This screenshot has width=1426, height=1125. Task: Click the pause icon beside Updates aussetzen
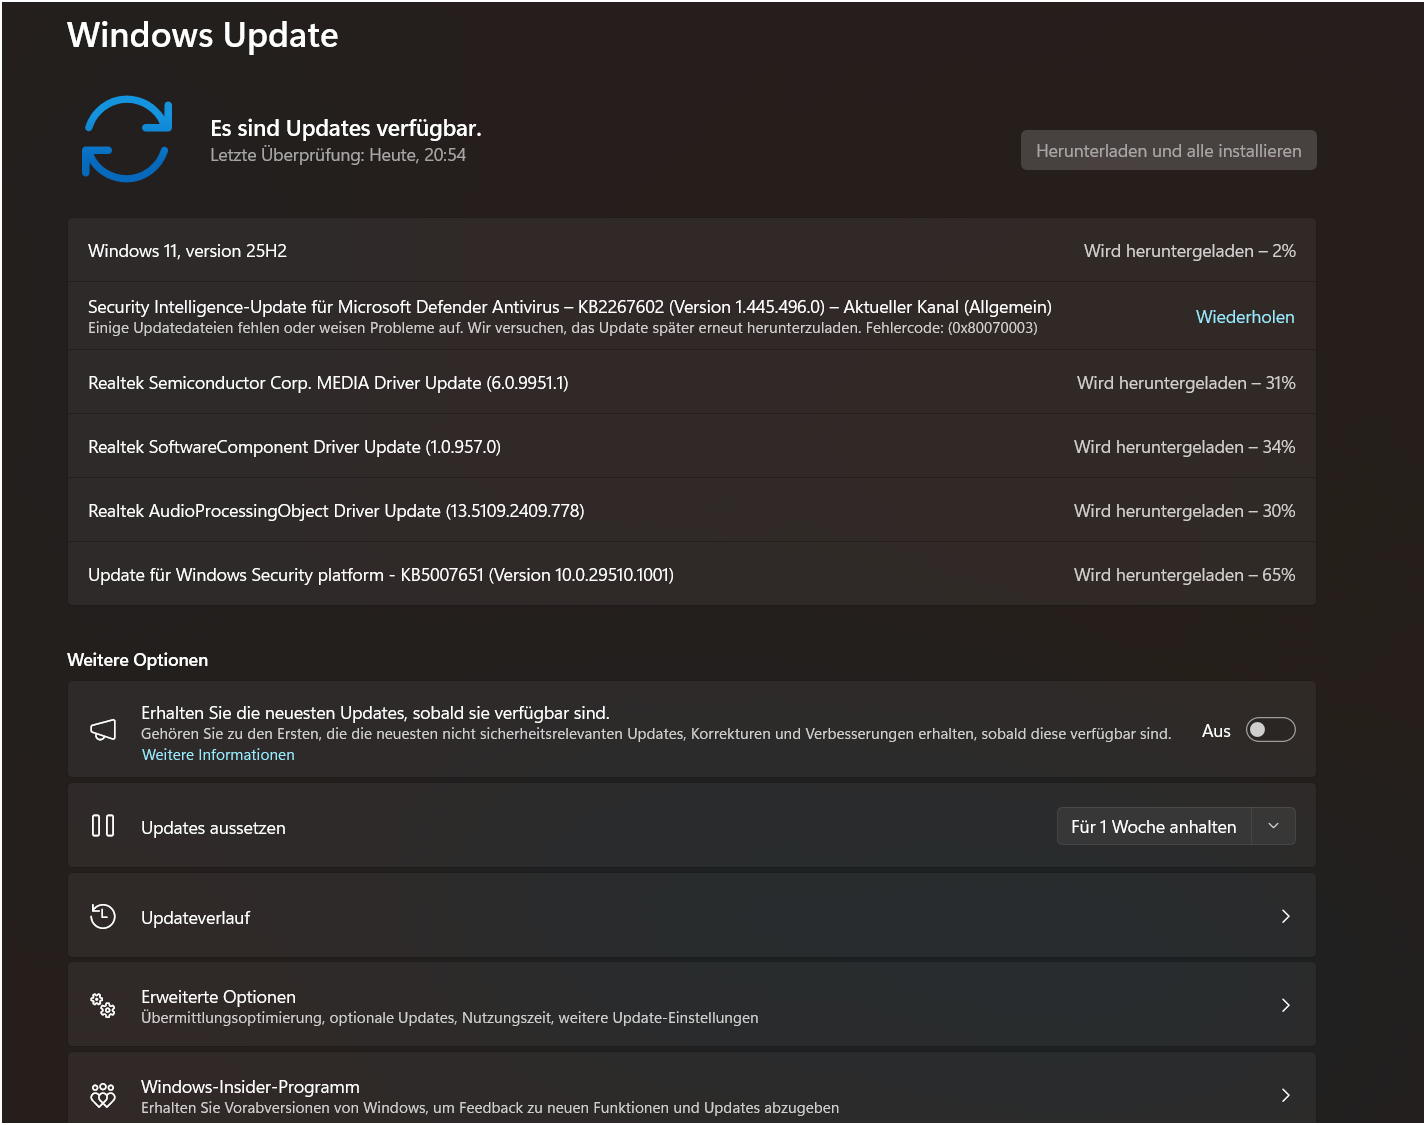pos(103,826)
